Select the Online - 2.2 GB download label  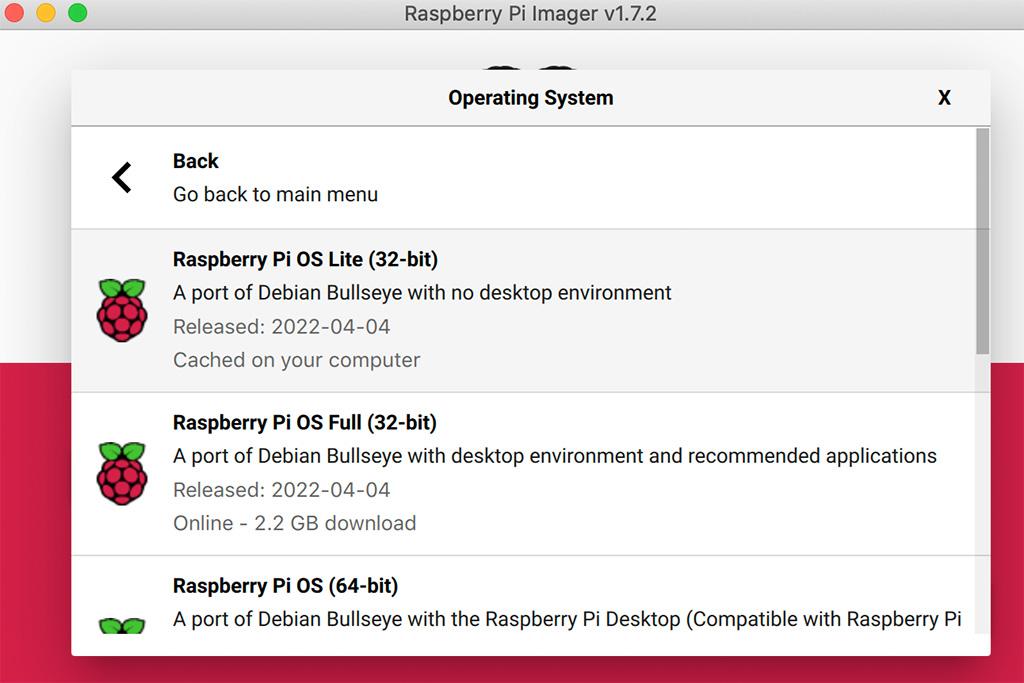tap(294, 523)
